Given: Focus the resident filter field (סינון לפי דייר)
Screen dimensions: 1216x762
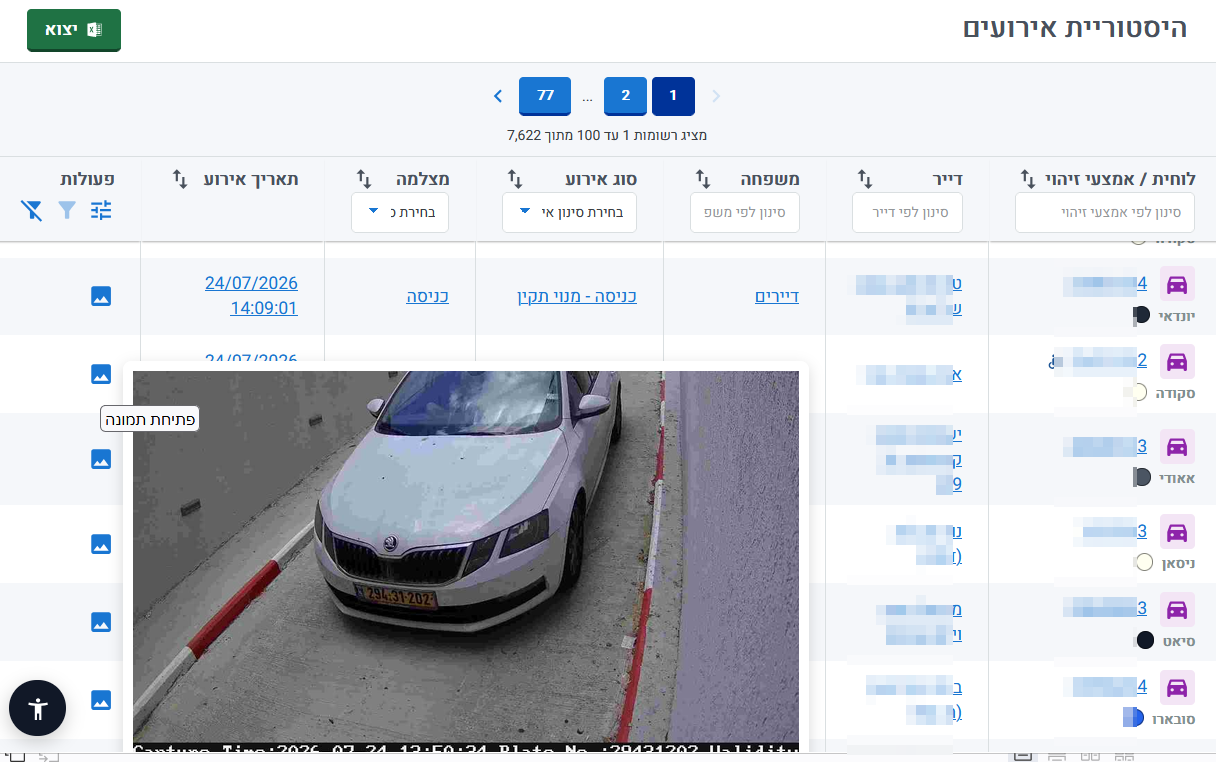Looking at the screenshot, I should click(x=907, y=213).
